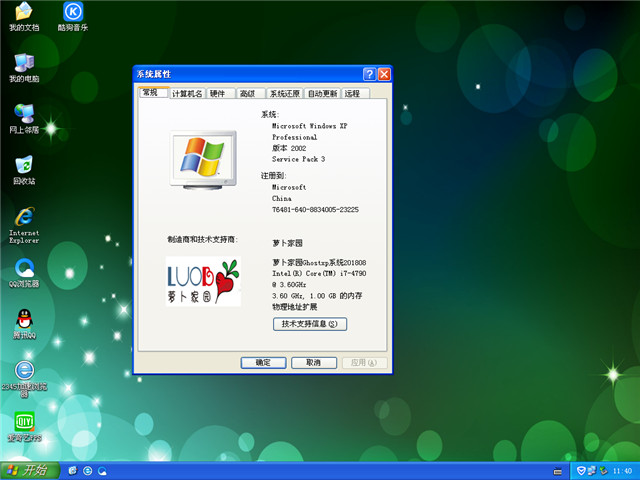
Task: Select the Internet Explorer desktop icon
Action: [x=24, y=225]
